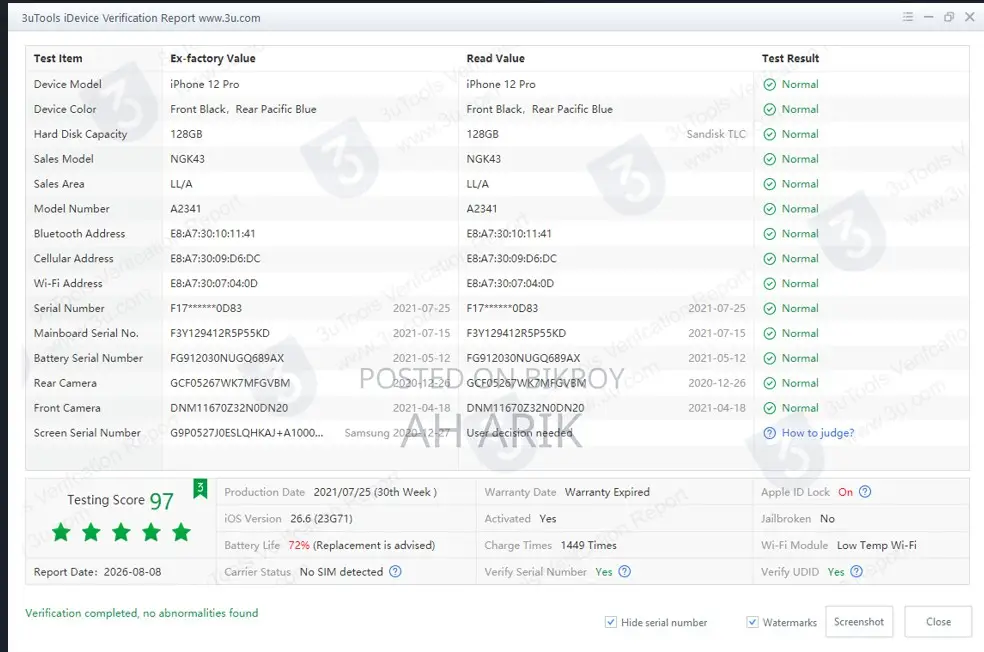The height and width of the screenshot is (652, 984).
Task: Click the iOS Version 26.6 (23G71) value
Action: (321, 519)
